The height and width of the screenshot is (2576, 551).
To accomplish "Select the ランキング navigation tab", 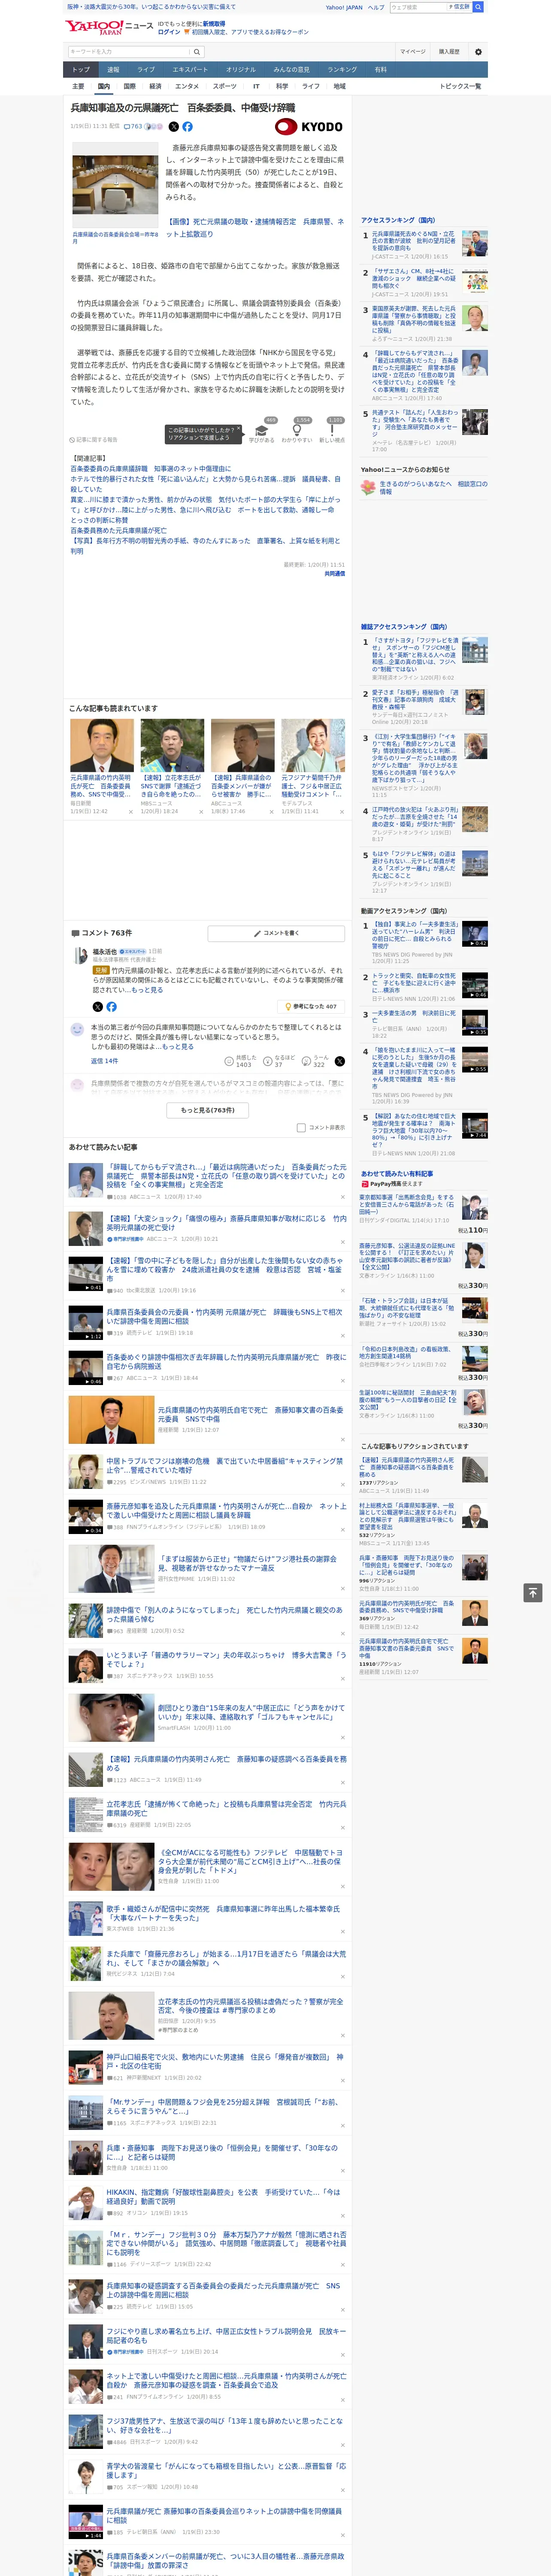I will 342,70.
